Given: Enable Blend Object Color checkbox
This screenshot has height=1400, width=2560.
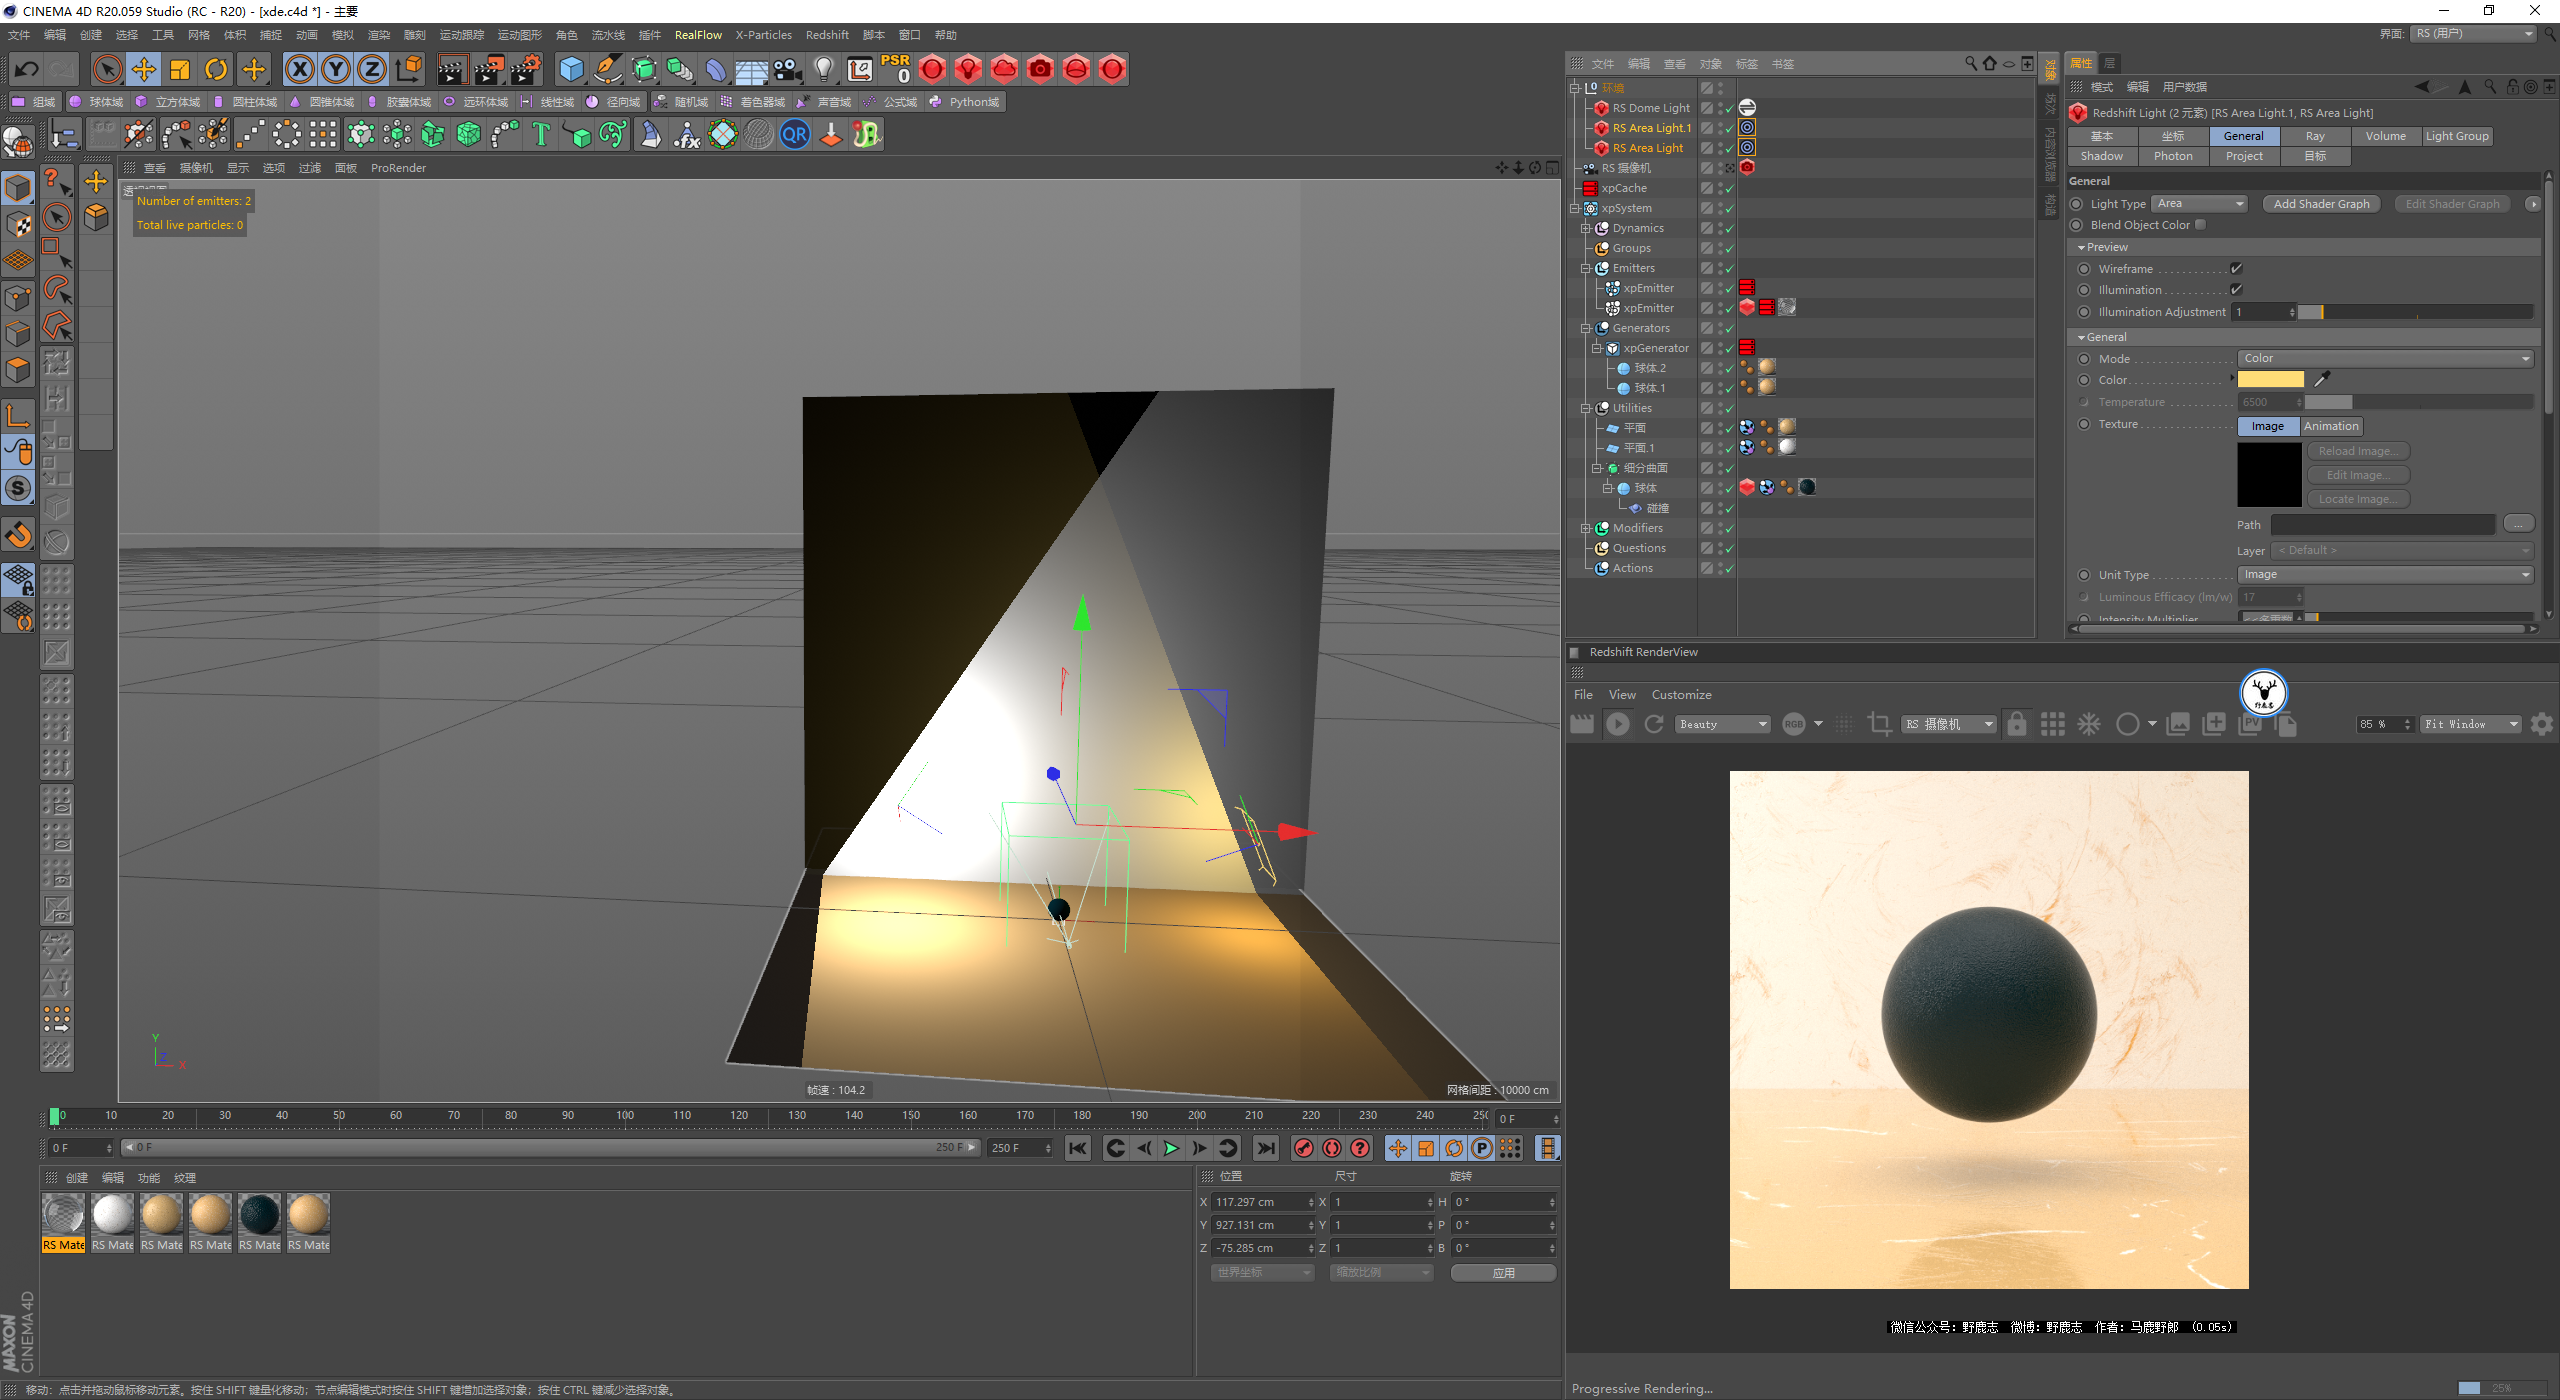Looking at the screenshot, I should click(x=2200, y=225).
